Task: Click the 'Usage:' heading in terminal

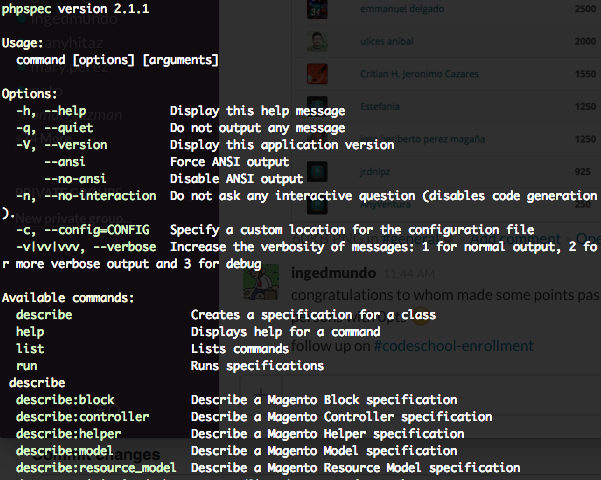Action: (x=23, y=43)
